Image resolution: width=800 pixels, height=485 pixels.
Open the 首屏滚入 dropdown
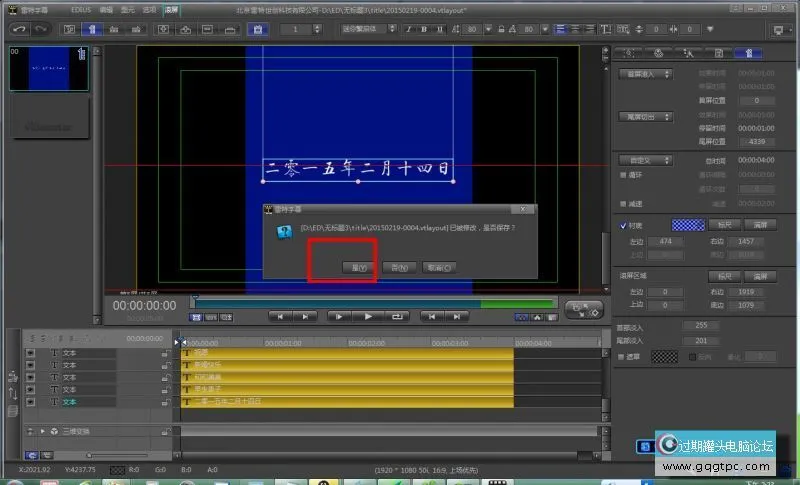646,74
